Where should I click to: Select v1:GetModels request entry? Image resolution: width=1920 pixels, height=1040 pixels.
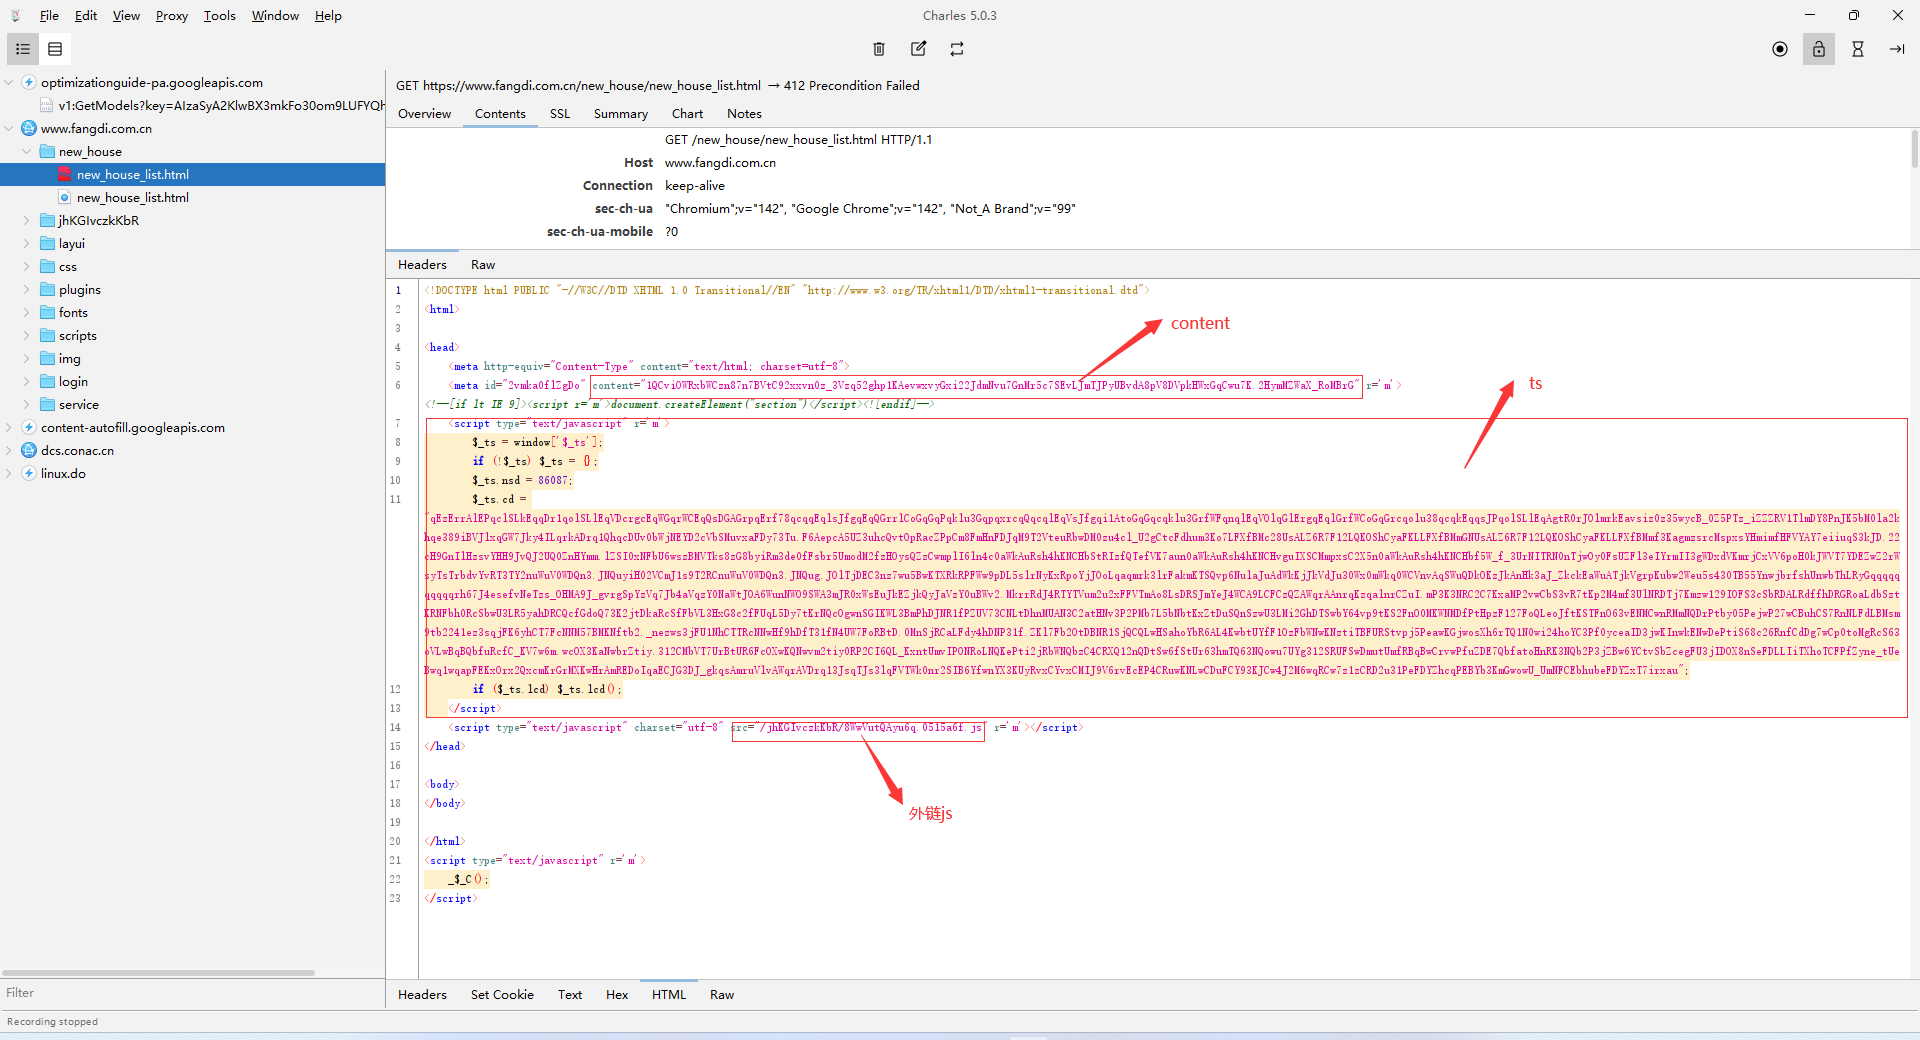(x=222, y=105)
